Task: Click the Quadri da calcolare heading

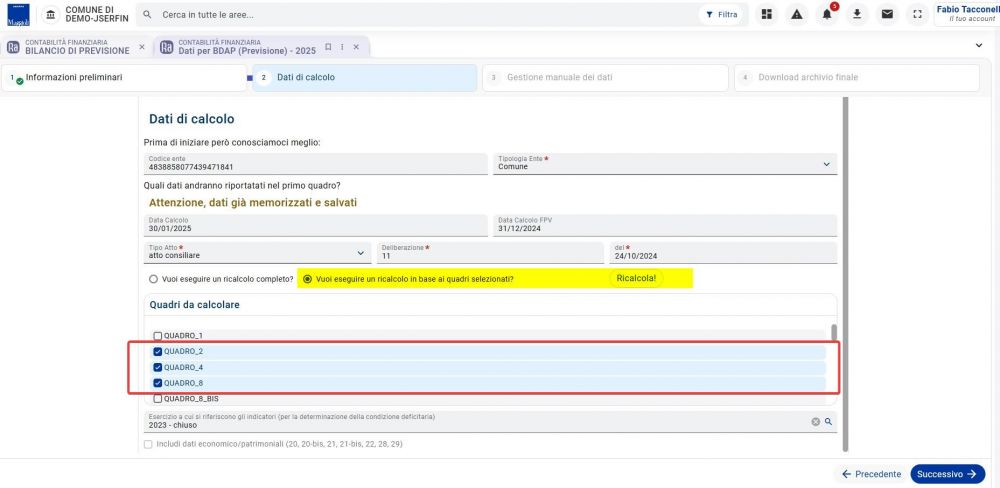Action: click(195, 305)
